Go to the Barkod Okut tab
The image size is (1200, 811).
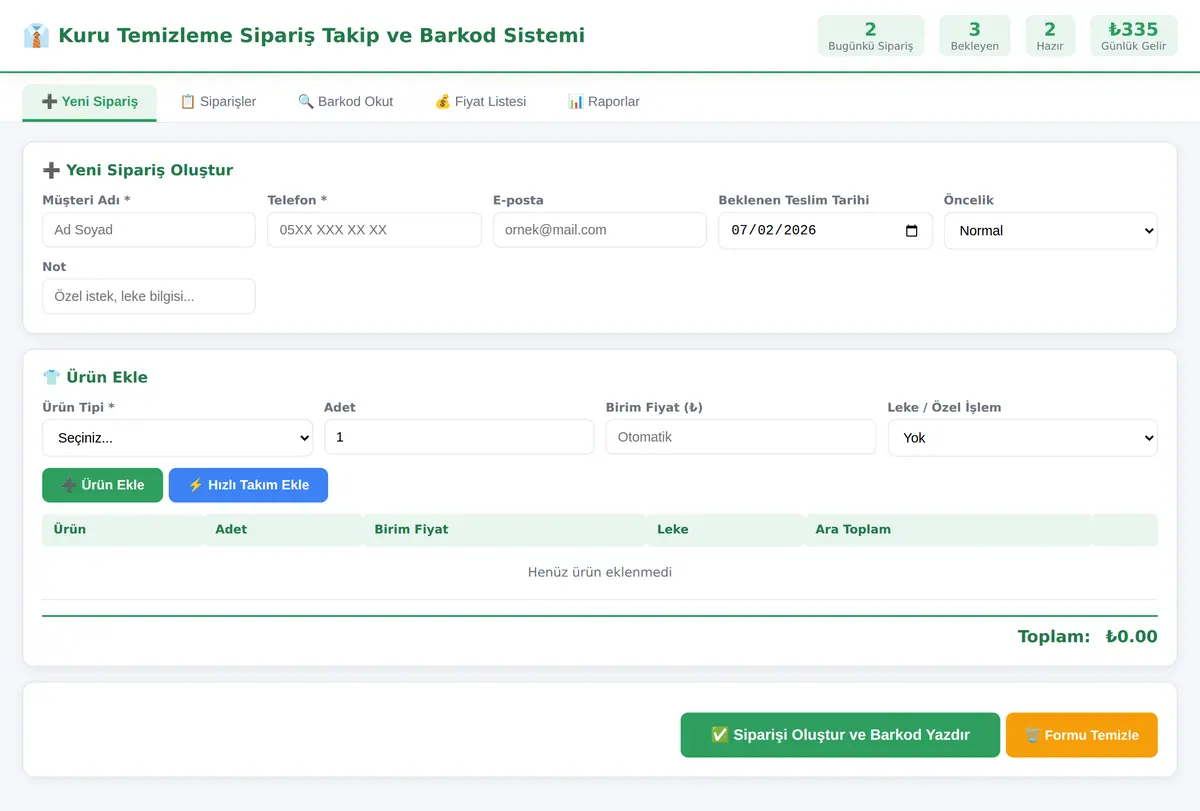[x=346, y=102]
